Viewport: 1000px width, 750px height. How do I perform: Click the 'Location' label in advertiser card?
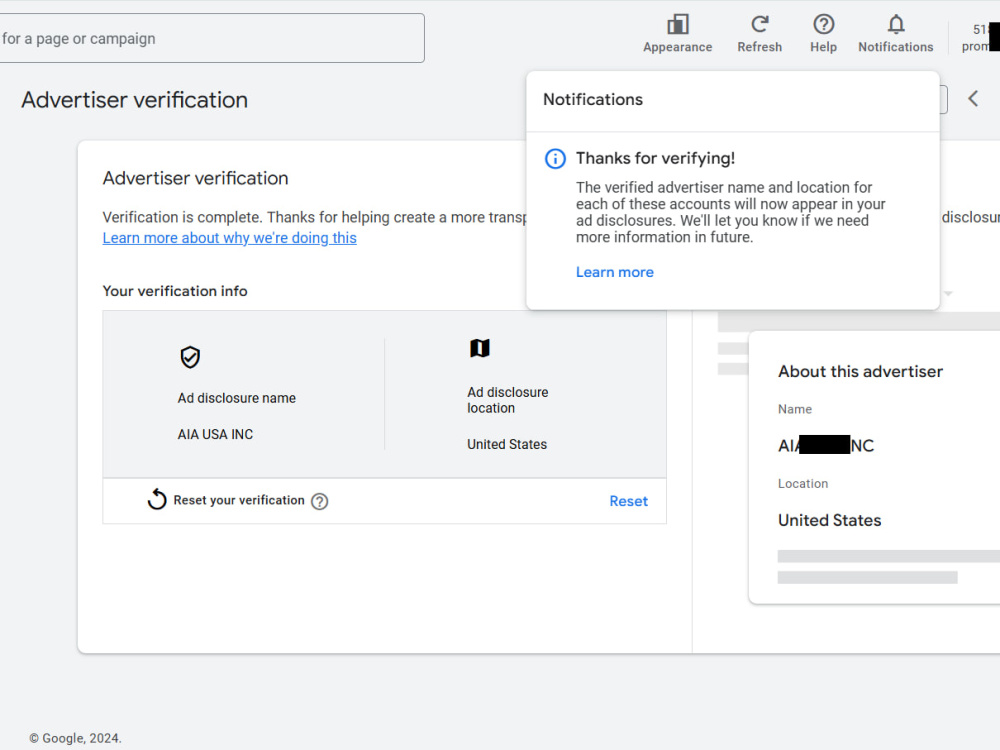click(x=802, y=484)
